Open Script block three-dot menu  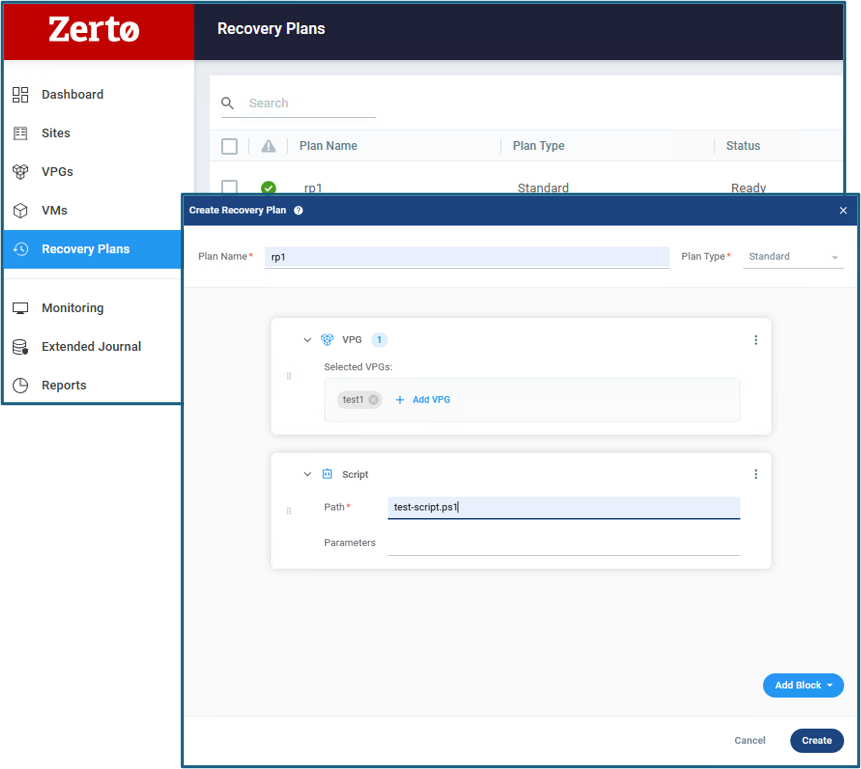(756, 474)
